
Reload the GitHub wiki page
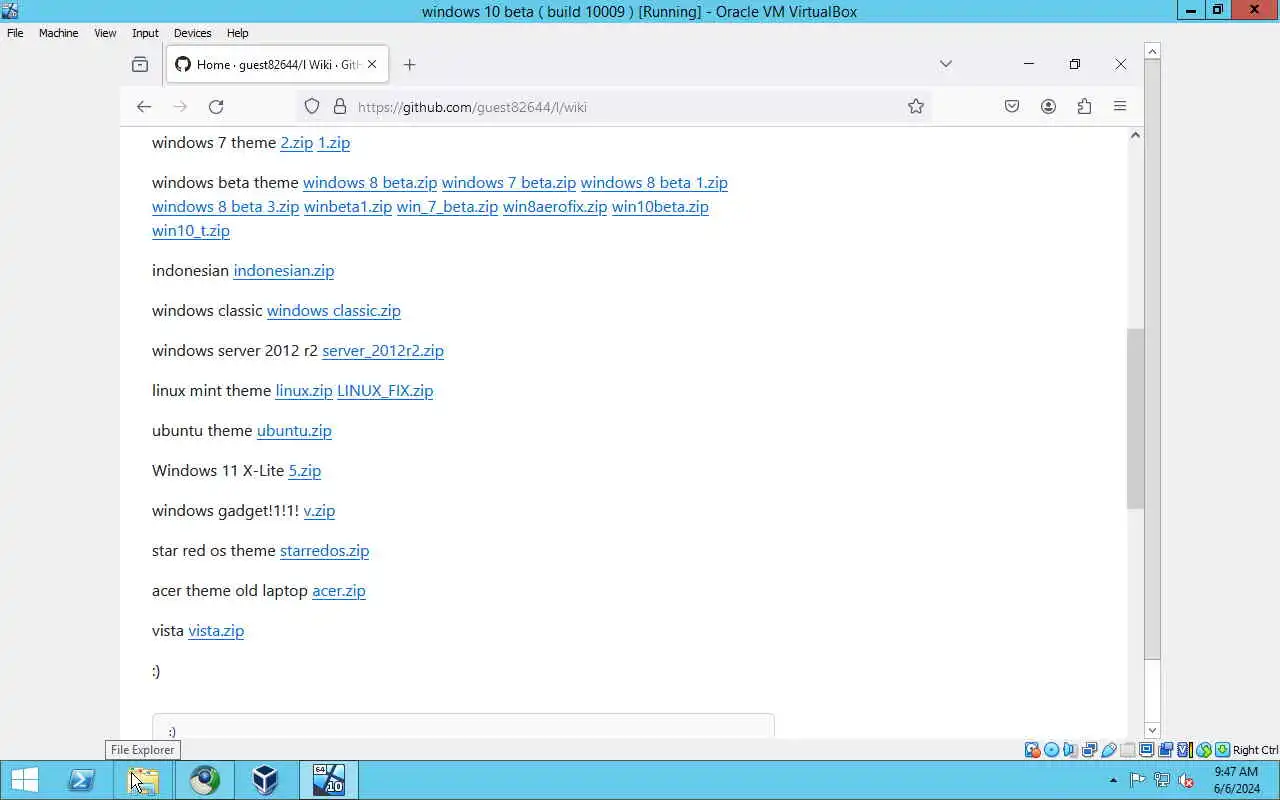[x=216, y=106]
